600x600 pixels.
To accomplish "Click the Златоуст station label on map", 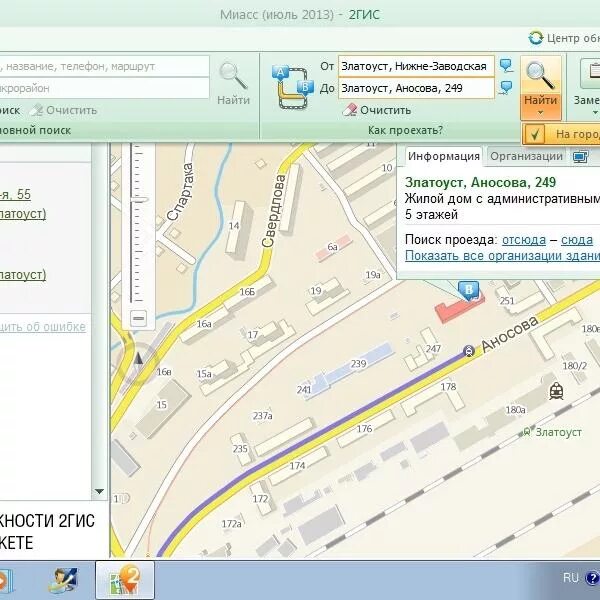I will click(x=558, y=432).
